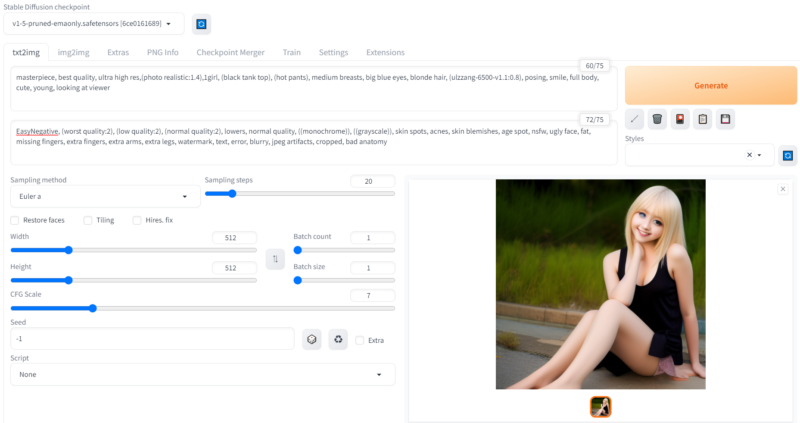This screenshot has height=423, width=800.
Task: Click into the negative prompt text box
Action: (x=314, y=142)
